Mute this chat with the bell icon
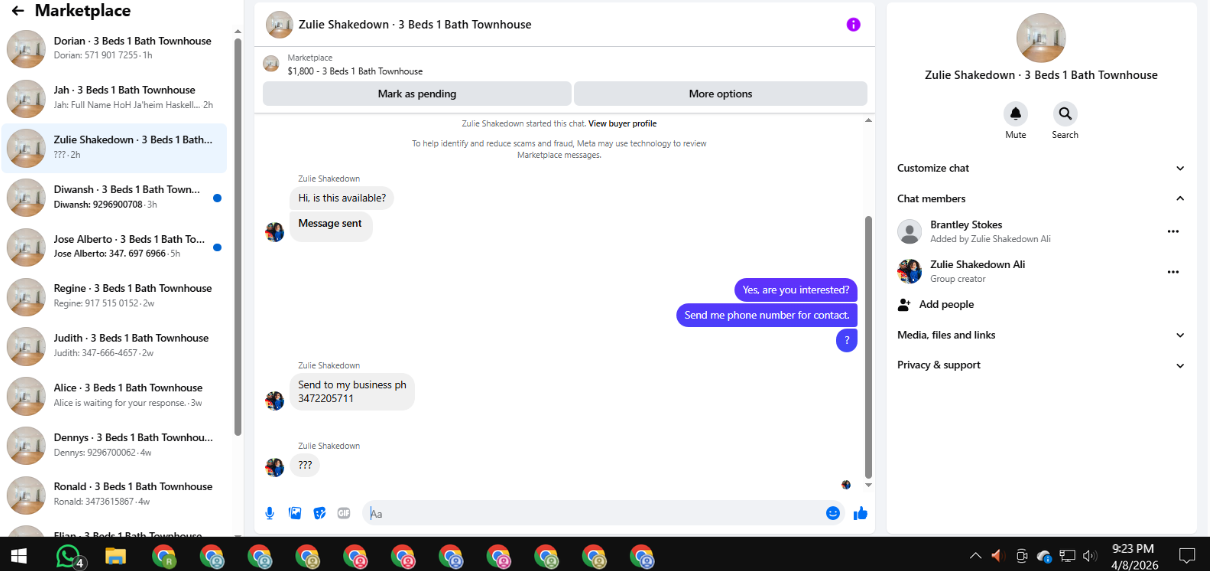 (1016, 113)
